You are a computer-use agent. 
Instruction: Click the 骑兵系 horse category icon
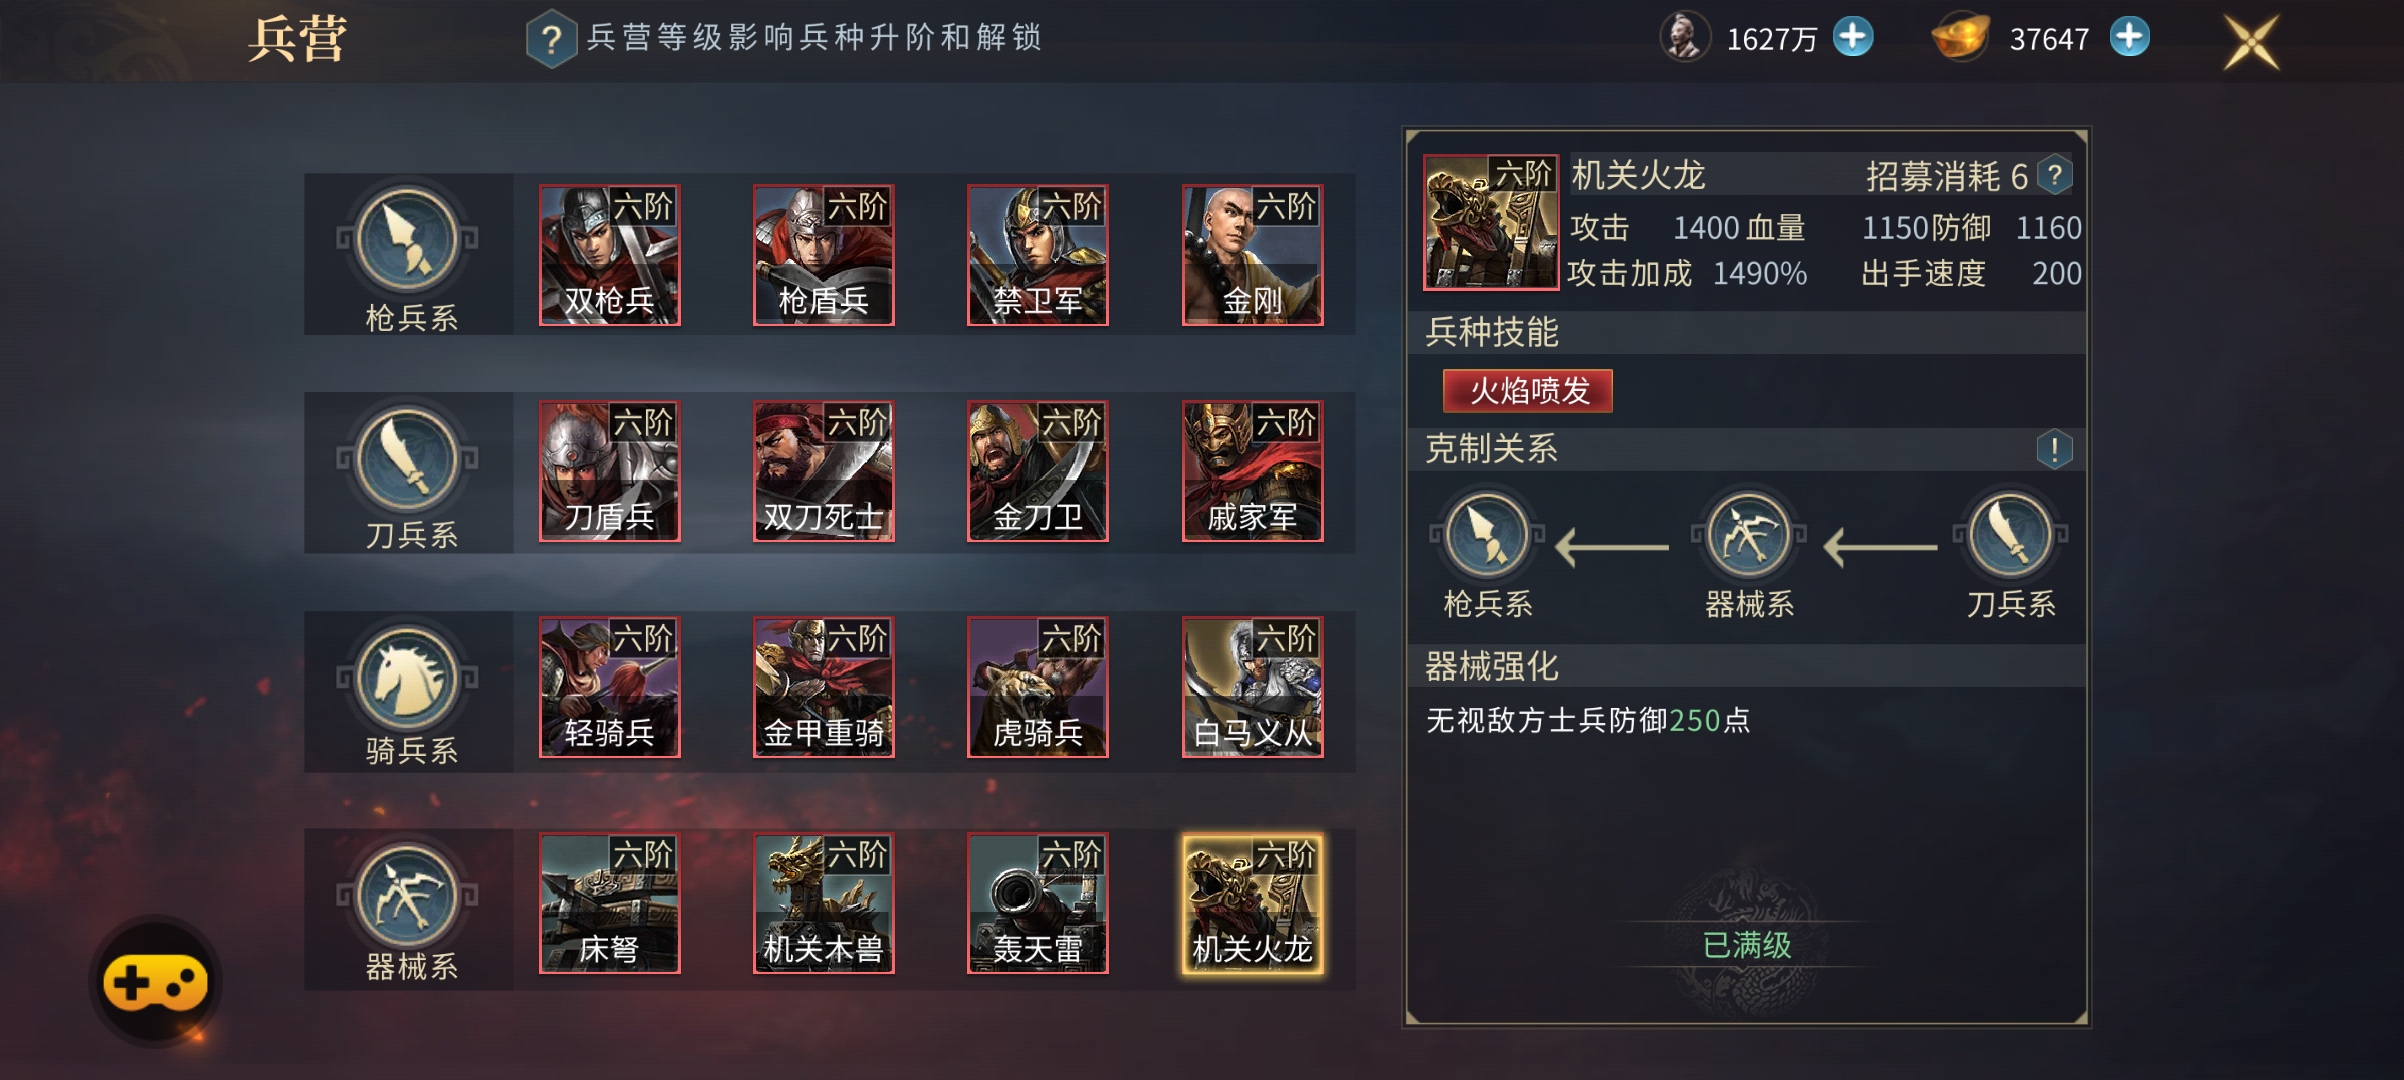407,677
